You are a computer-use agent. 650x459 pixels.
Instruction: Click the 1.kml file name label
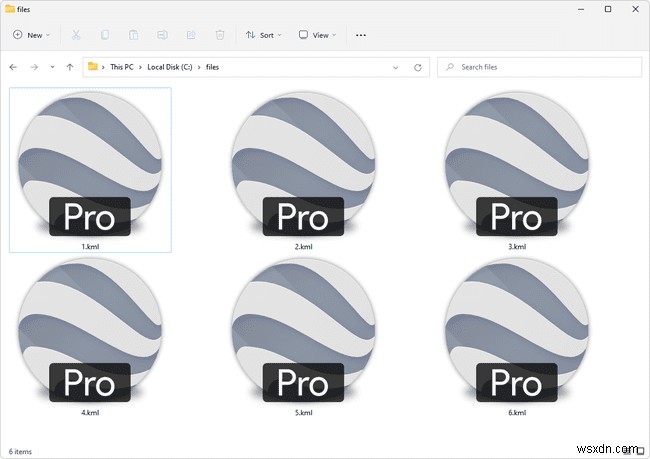pyautogui.click(x=90, y=247)
